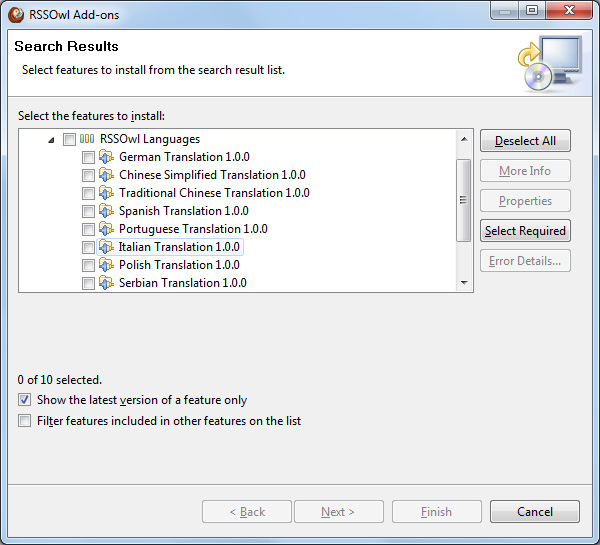Viewport: 600px width, 545px height.
Task: Click the Spanish Translation feature icon
Action: coord(106,211)
